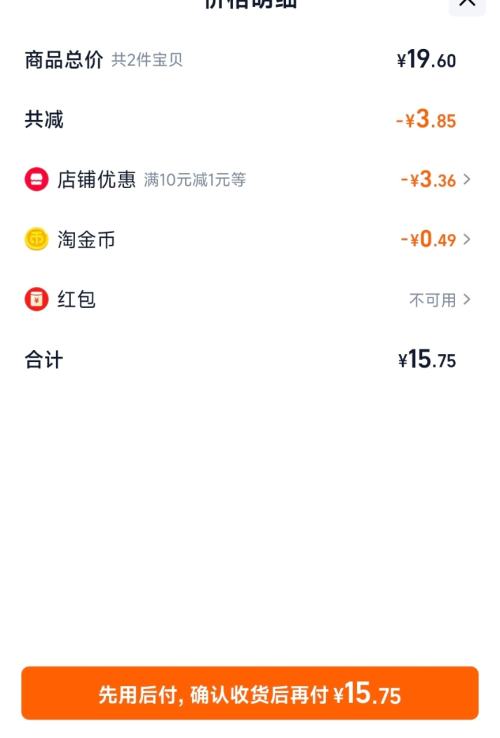This screenshot has height=738, width=500.
Task: Tap the 合计 ¥15.75 final amount
Action: 427,360
